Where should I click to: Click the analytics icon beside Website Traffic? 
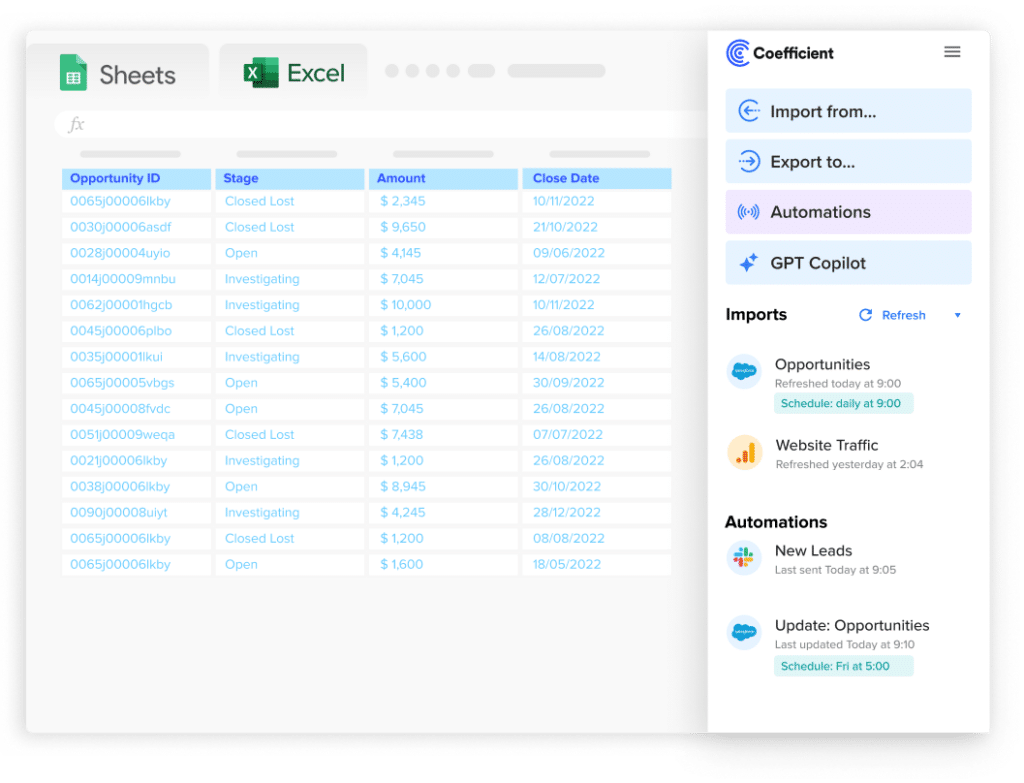coord(744,452)
